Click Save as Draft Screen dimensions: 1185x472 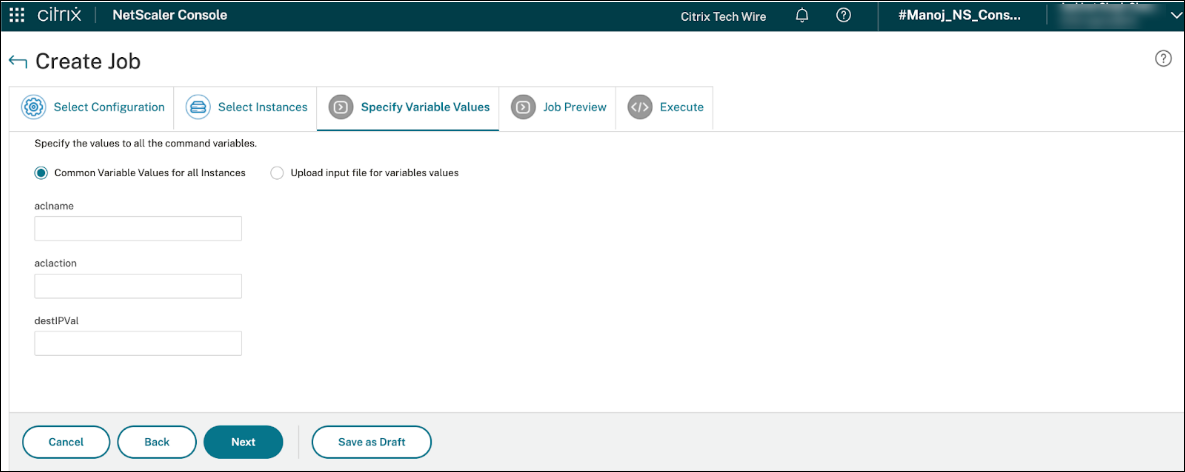[x=371, y=441]
